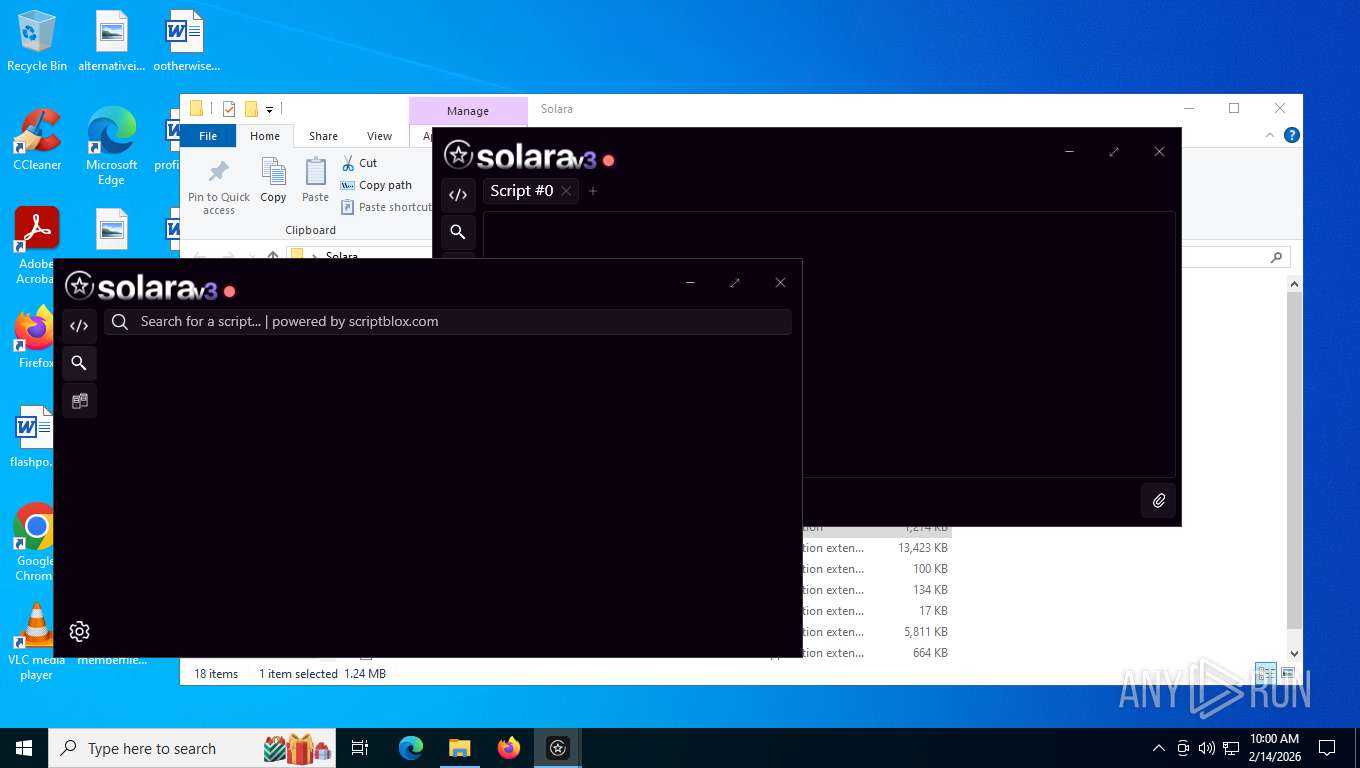The image size is (1360, 768).
Task: Click the script editor area in back Solara
Action: click(829, 344)
